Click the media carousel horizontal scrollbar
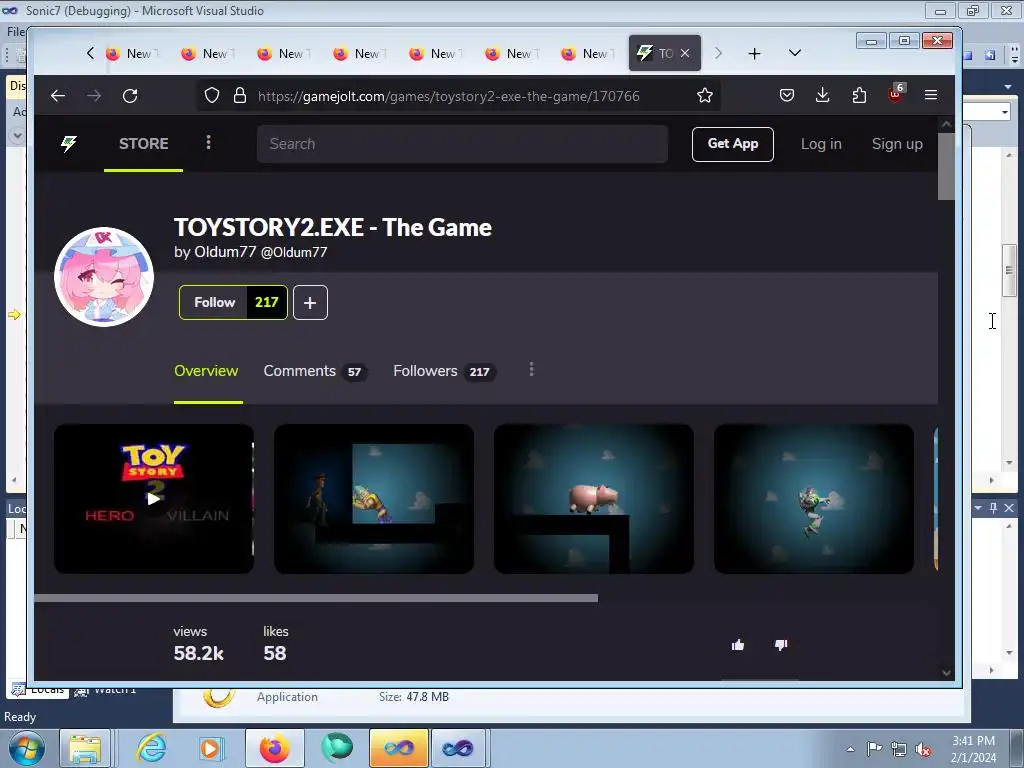Image resolution: width=1024 pixels, height=768 pixels. pyautogui.click(x=316, y=598)
